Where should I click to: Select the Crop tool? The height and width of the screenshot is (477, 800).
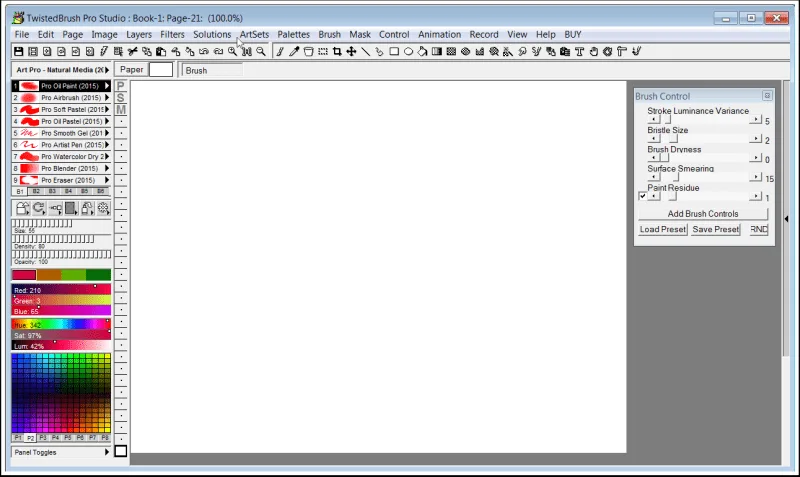(337, 52)
